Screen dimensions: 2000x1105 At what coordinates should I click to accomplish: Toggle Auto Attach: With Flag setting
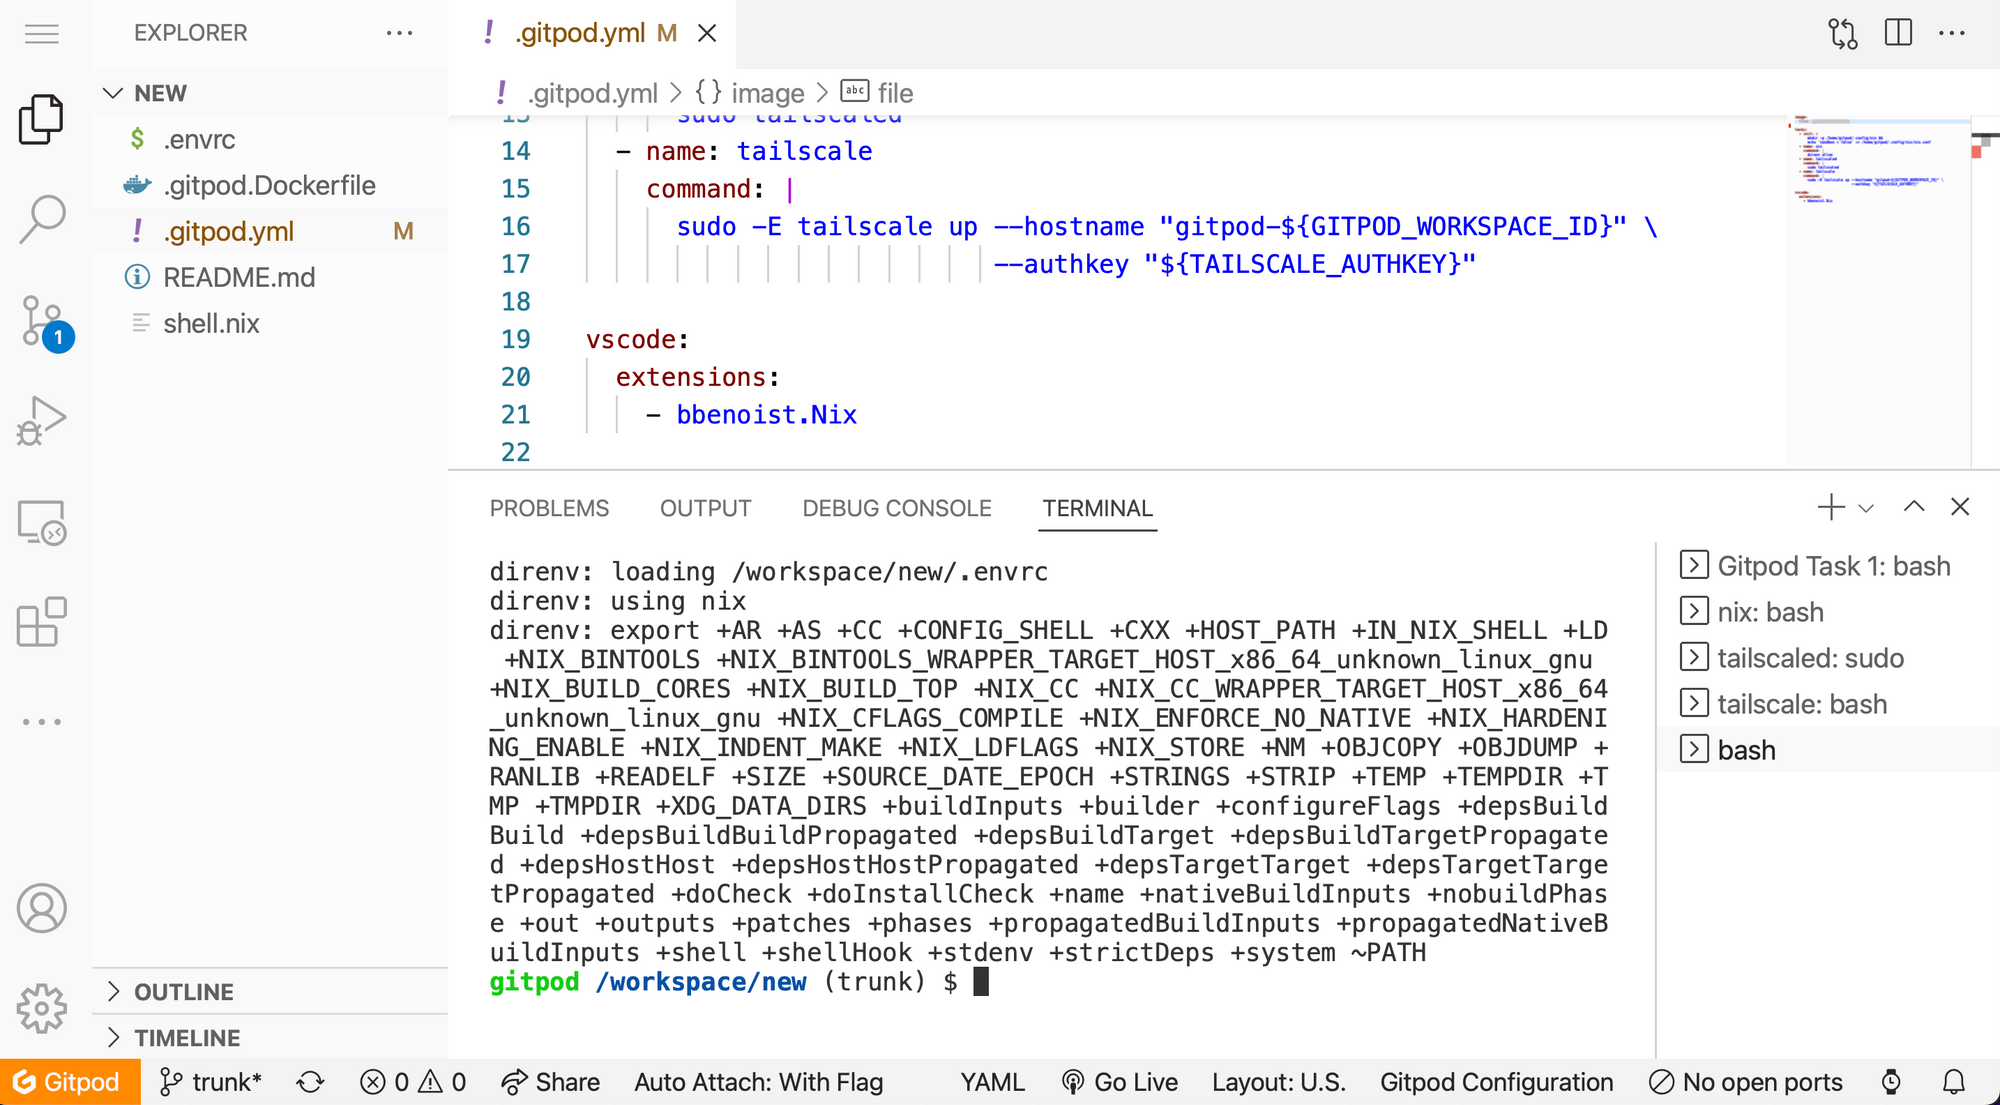(758, 1081)
